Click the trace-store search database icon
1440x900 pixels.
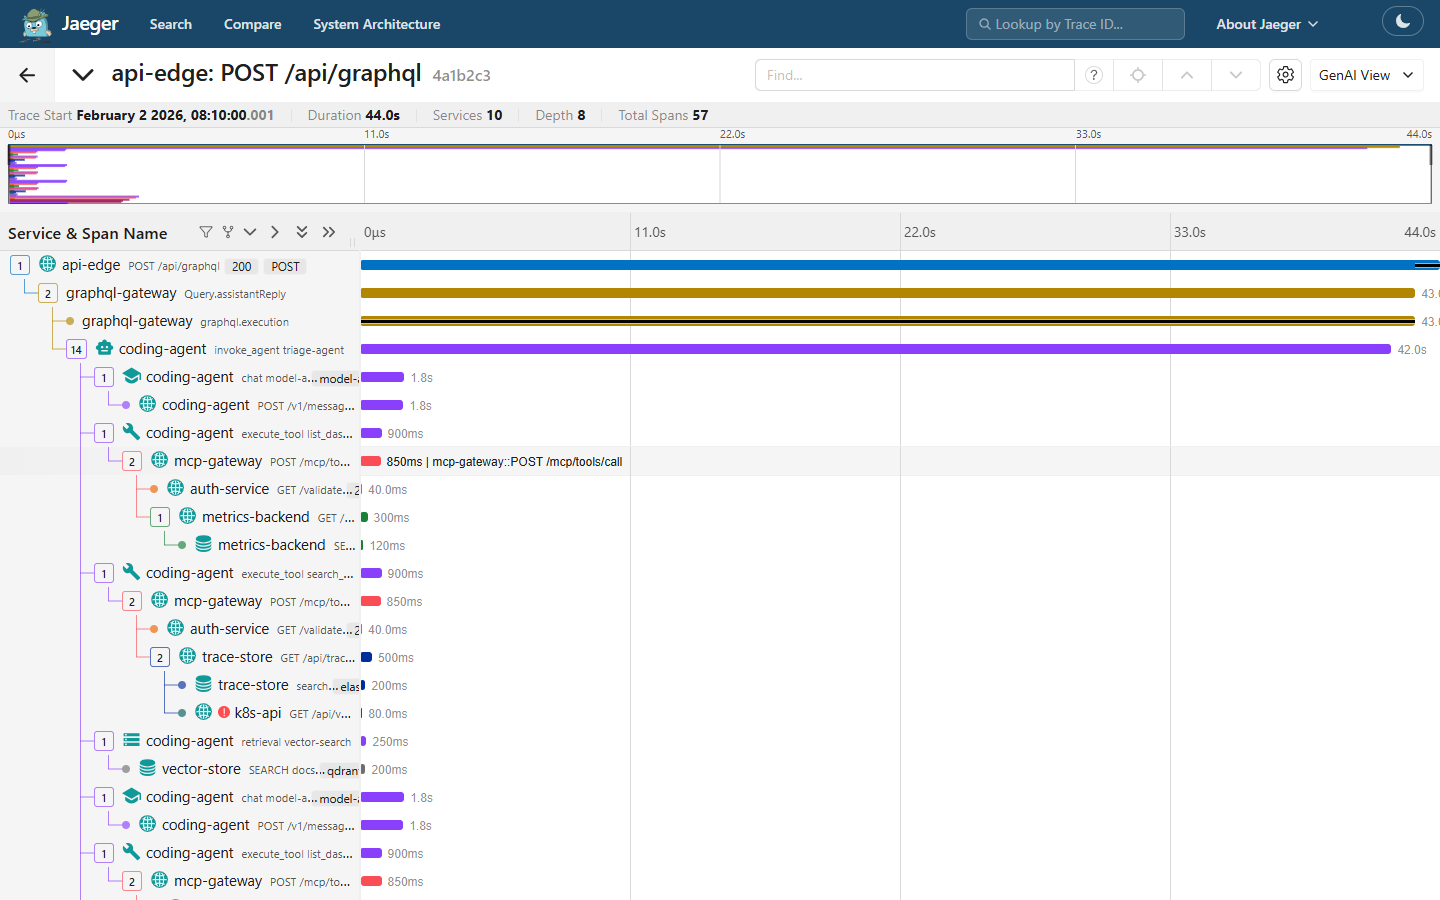203,684
